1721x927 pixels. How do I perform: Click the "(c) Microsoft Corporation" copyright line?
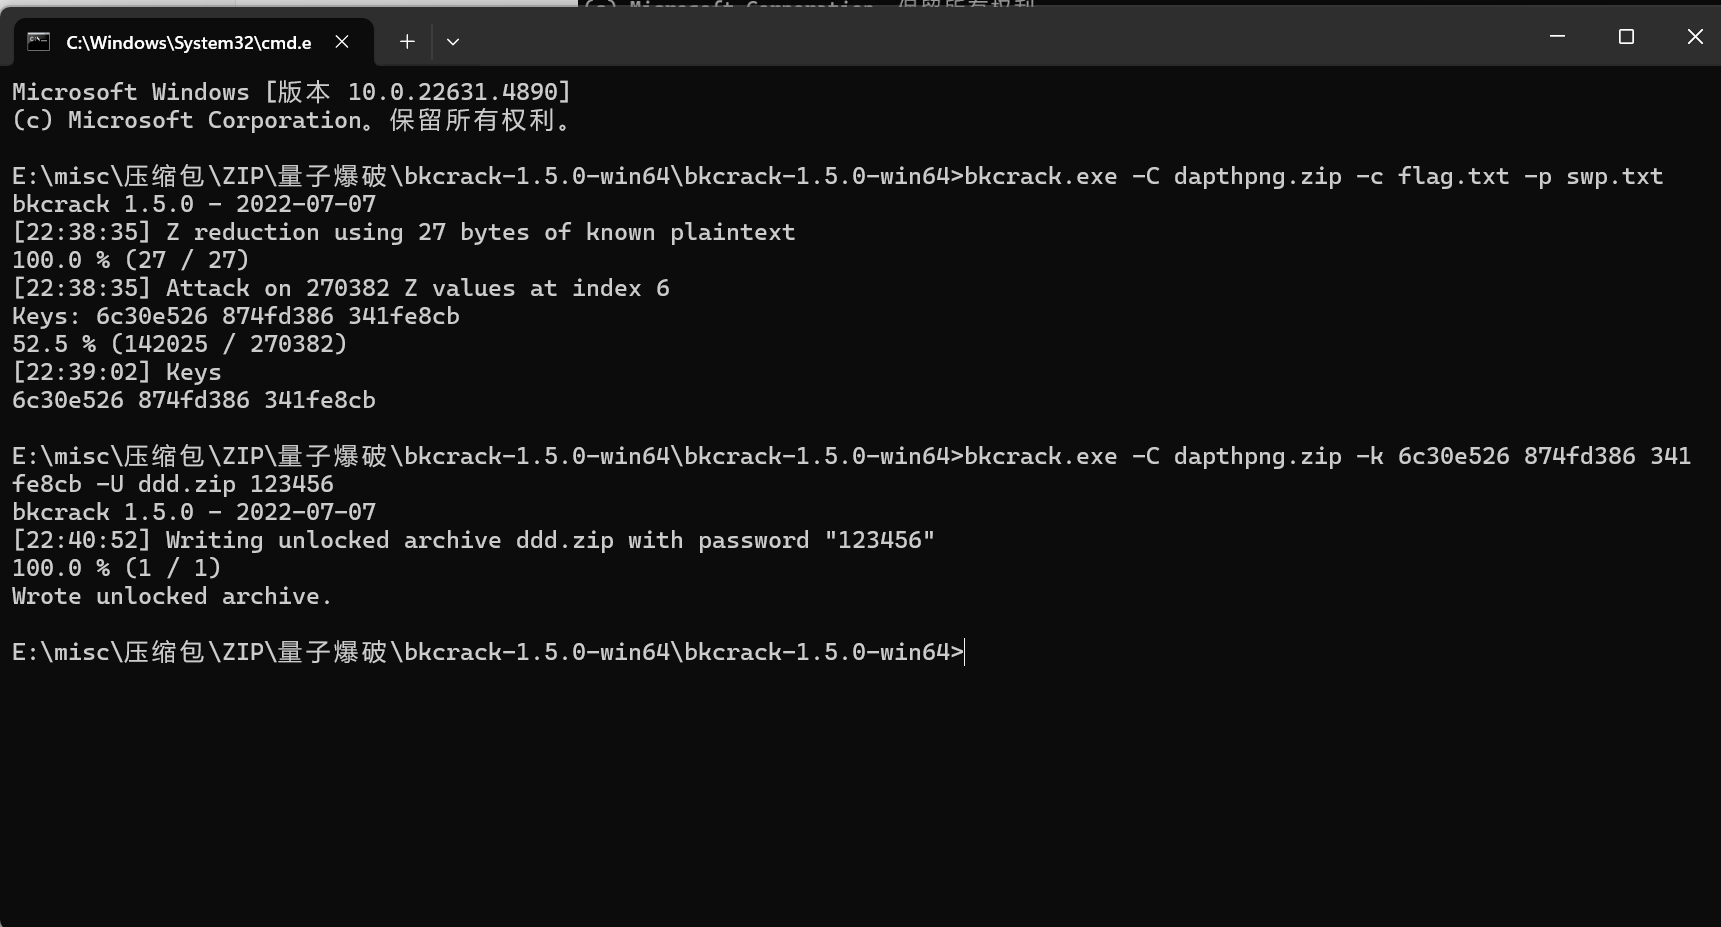click(292, 120)
